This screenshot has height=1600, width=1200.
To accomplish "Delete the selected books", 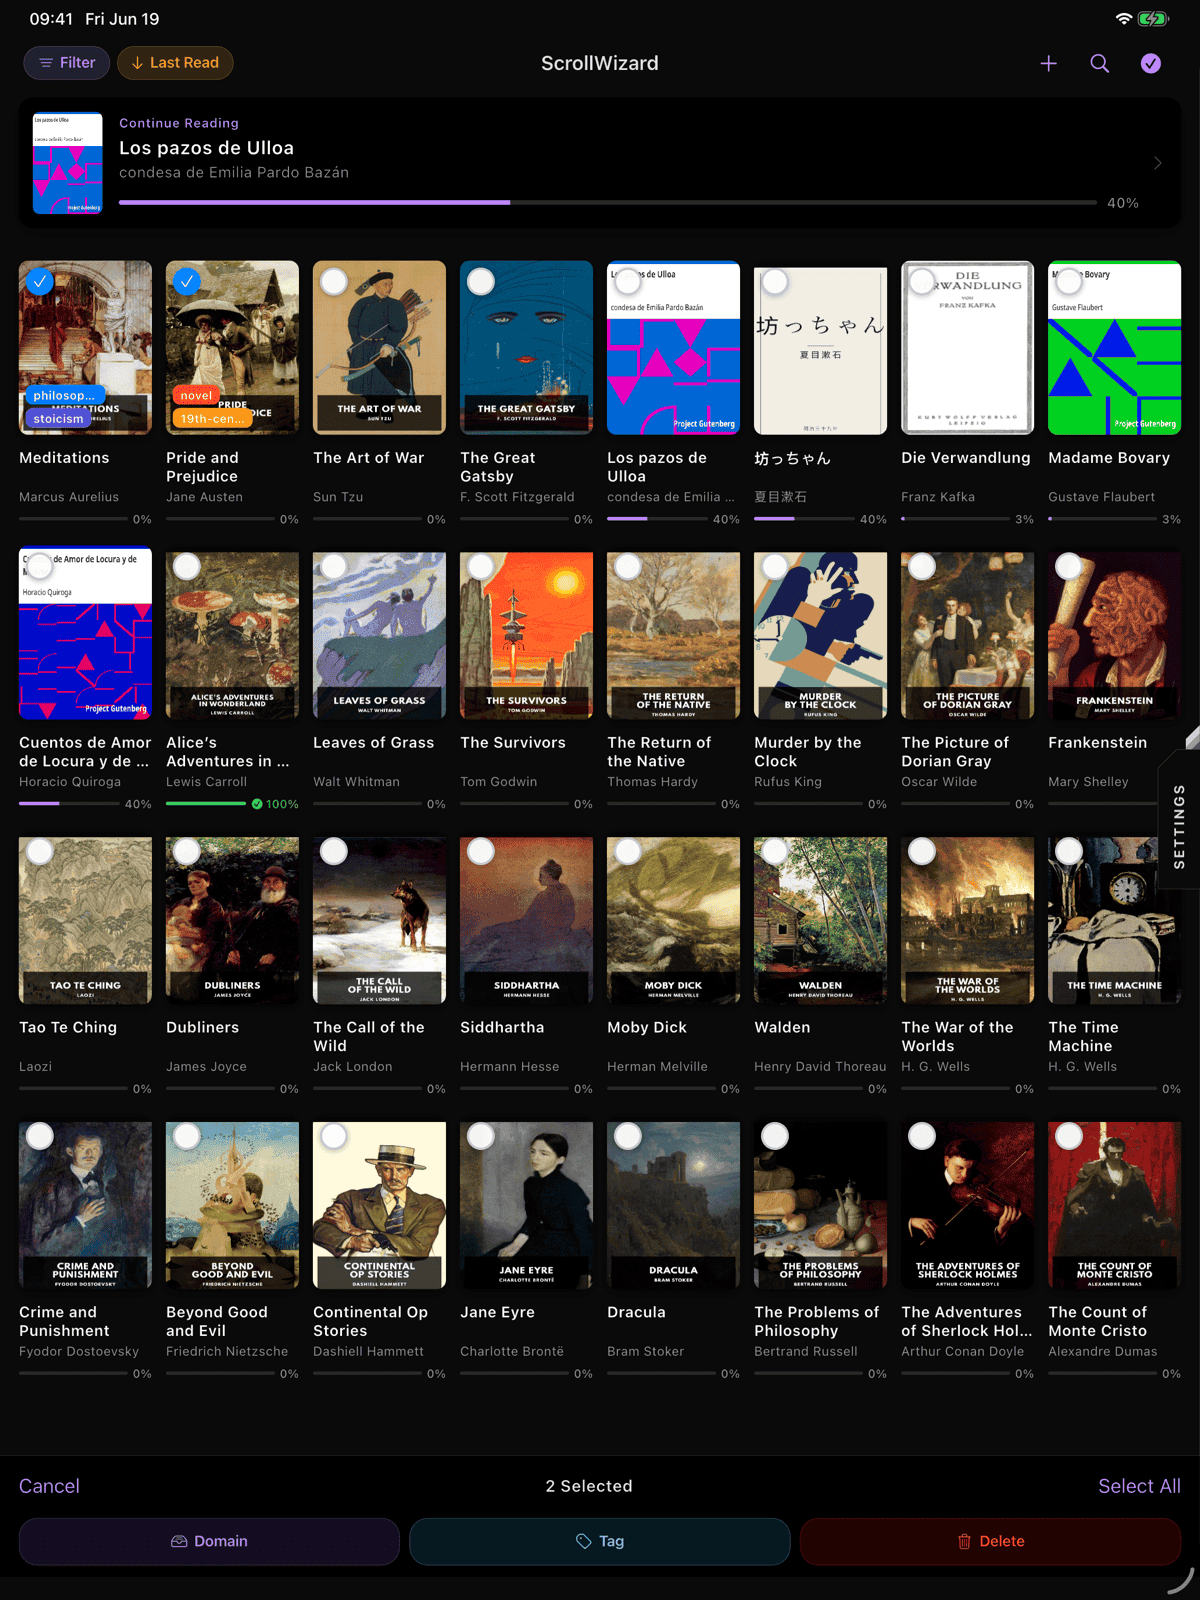I will click(x=990, y=1541).
